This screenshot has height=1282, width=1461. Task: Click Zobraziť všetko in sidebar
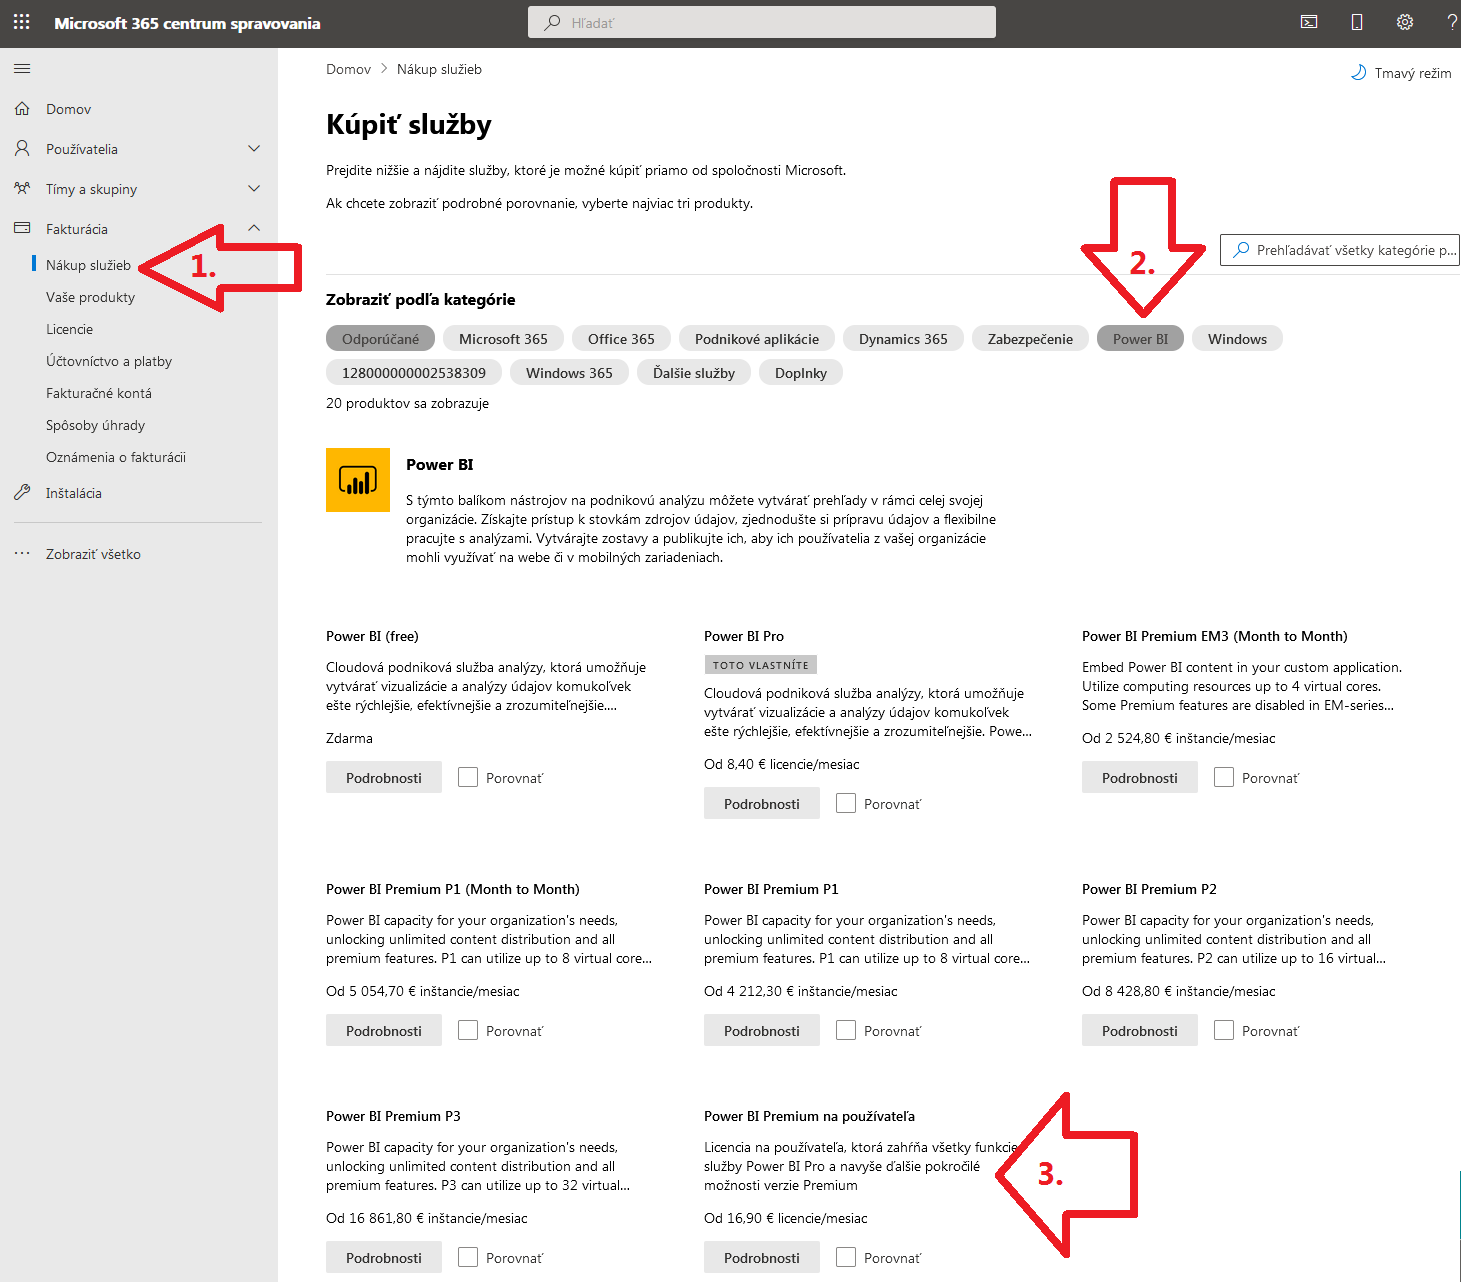click(93, 554)
